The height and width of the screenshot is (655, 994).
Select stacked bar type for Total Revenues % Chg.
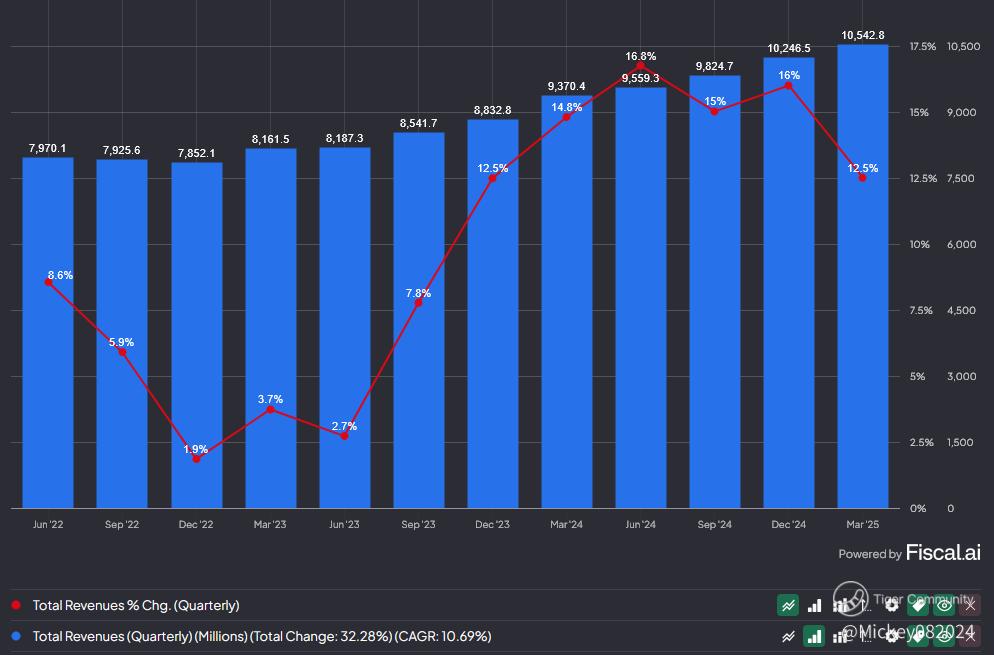[x=841, y=606]
